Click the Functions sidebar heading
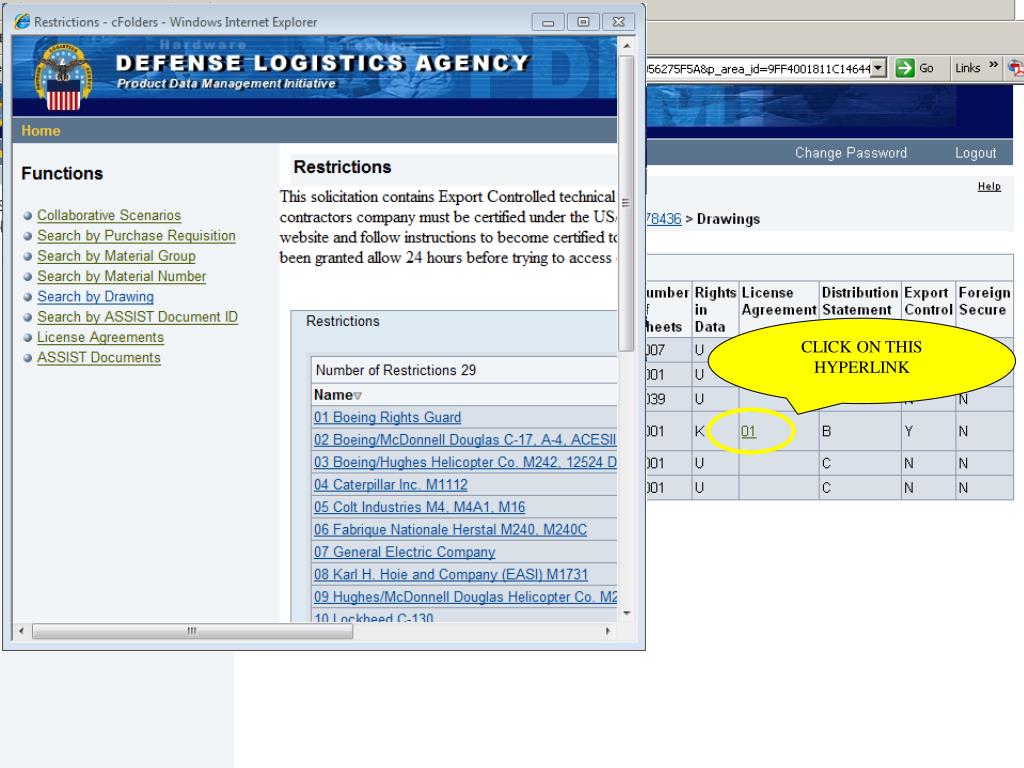This screenshot has width=1024, height=768. pyautogui.click(x=62, y=173)
